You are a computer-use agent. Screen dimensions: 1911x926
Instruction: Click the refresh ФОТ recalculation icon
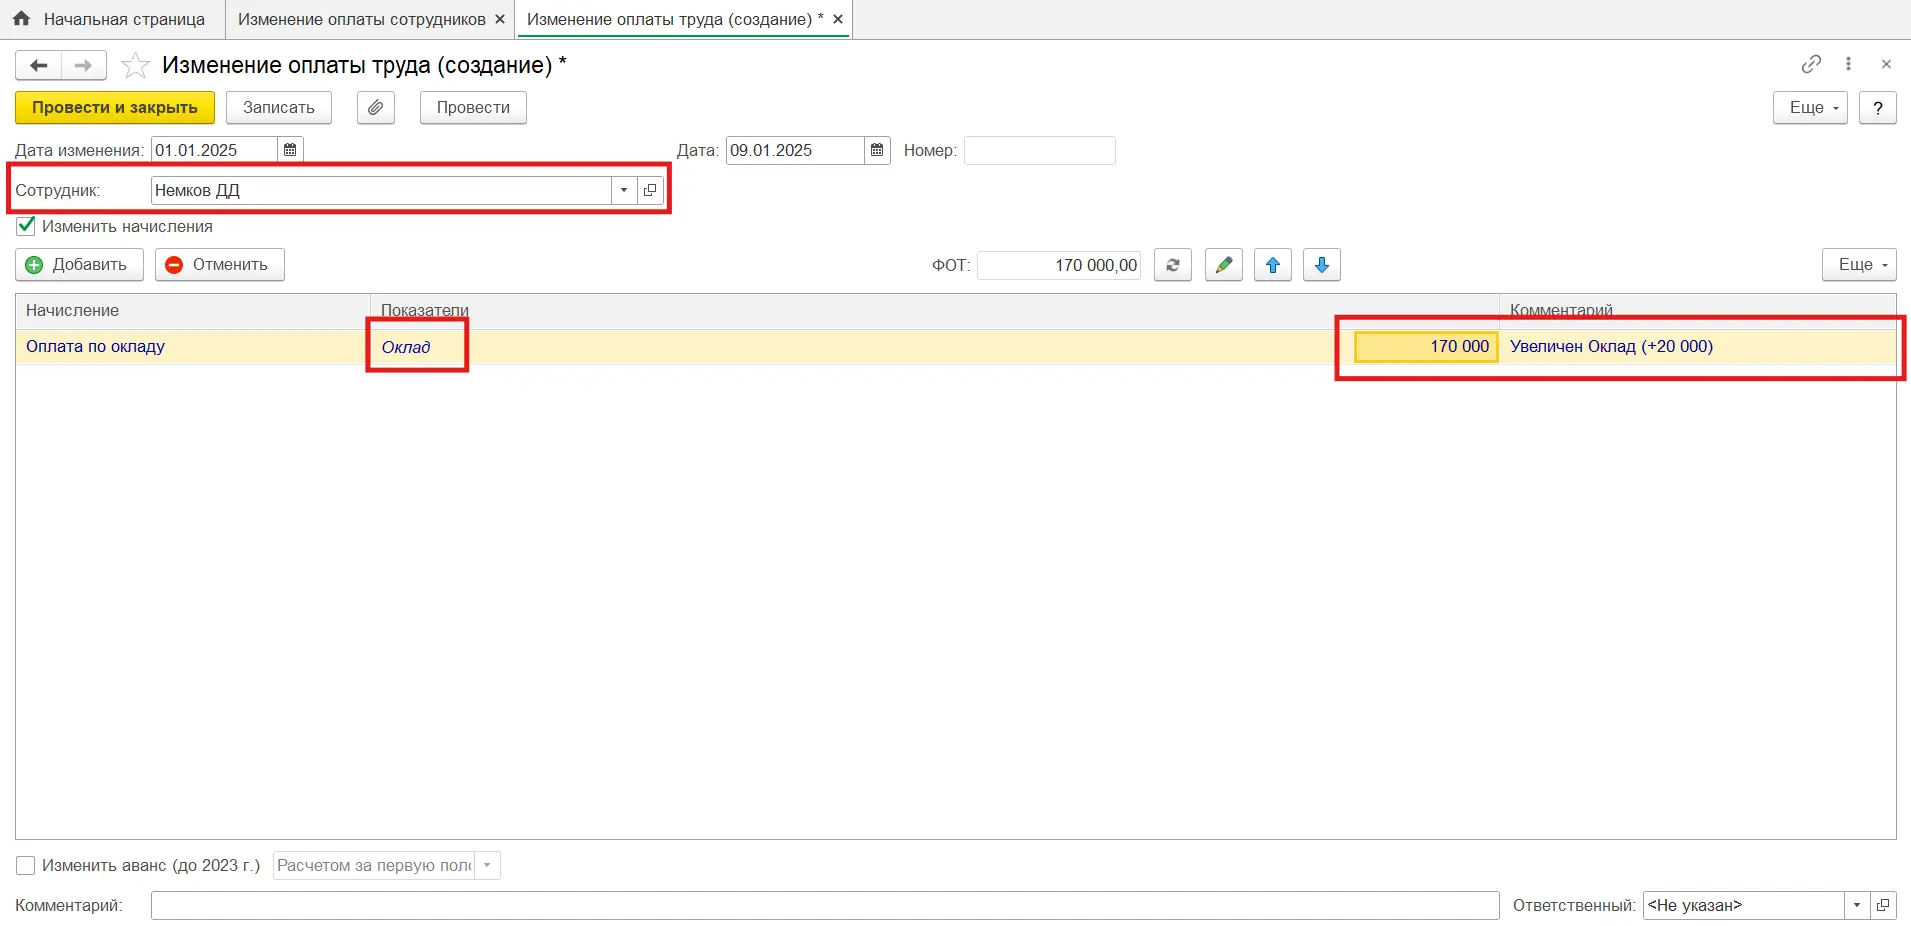point(1172,265)
